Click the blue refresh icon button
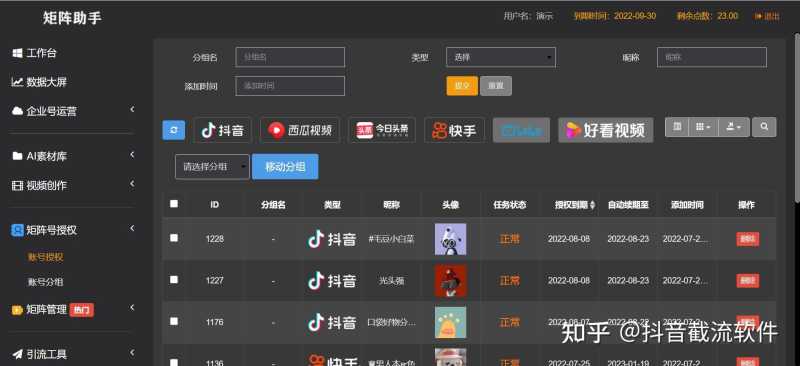The image size is (800, 366). 174,130
